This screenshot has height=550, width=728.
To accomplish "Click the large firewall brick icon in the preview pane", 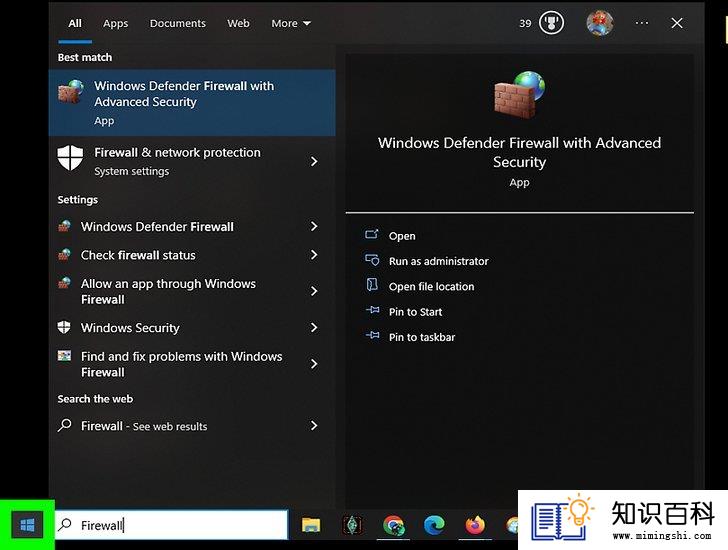I will pyautogui.click(x=520, y=94).
